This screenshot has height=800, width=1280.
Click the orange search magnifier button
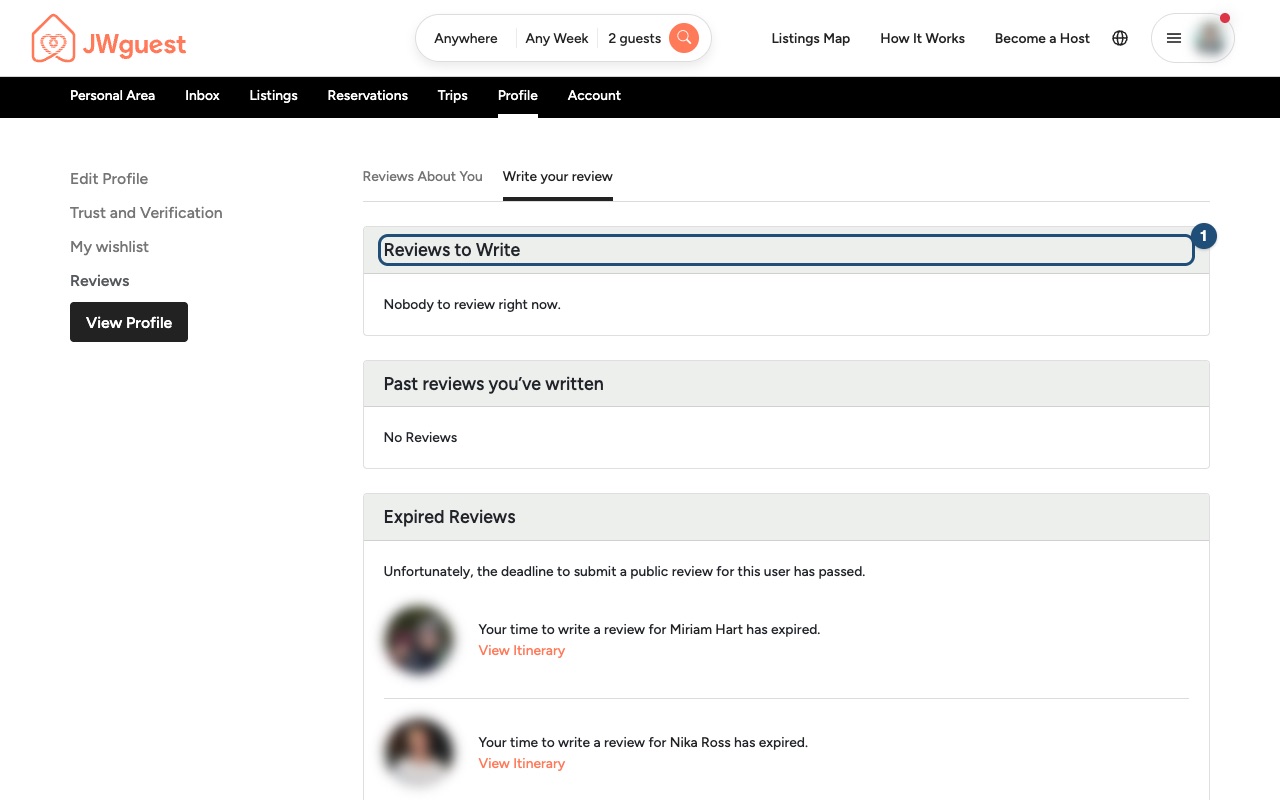684,38
